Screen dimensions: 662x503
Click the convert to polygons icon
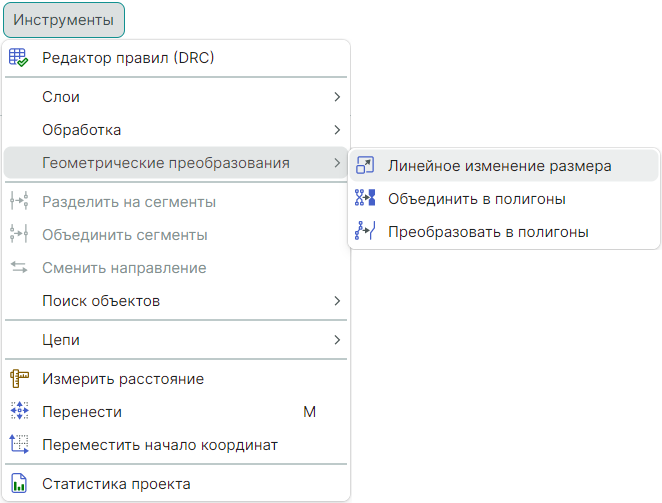[x=365, y=232]
